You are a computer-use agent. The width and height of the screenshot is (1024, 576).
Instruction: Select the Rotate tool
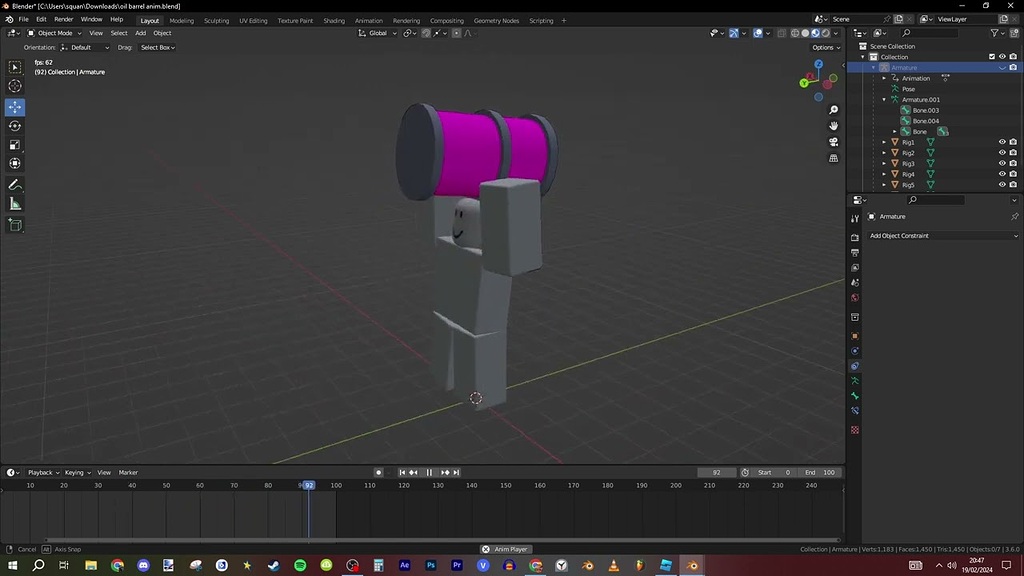pyautogui.click(x=15, y=125)
